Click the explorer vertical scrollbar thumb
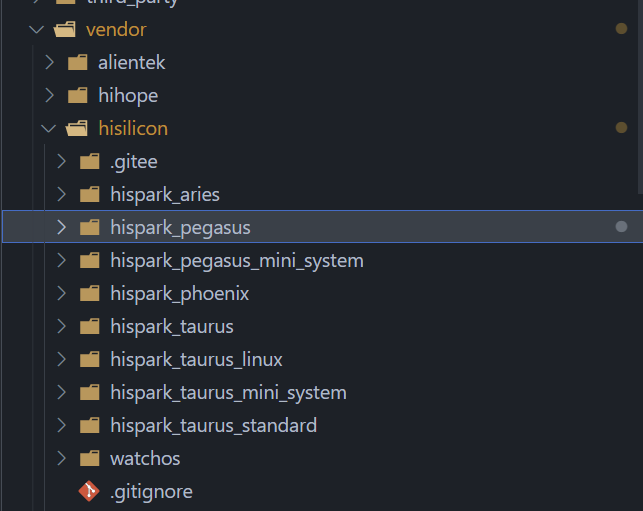Viewport: 643px width, 511px height. tap(640, 96)
